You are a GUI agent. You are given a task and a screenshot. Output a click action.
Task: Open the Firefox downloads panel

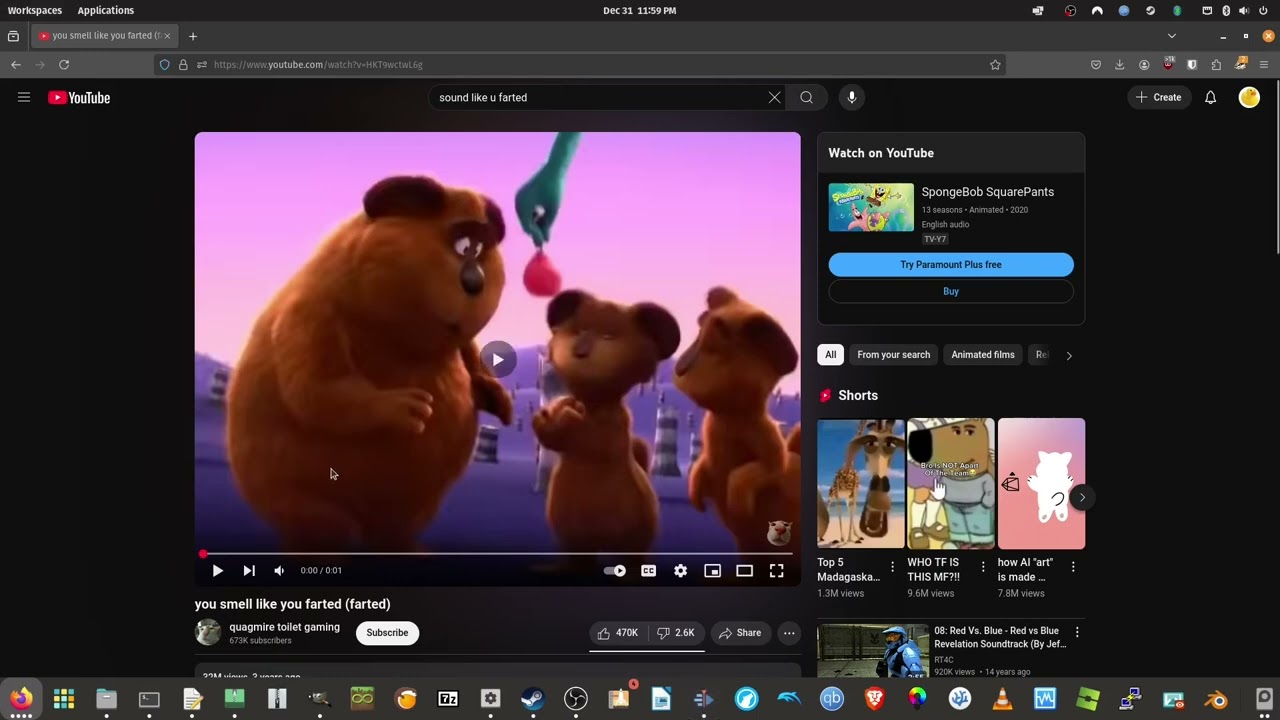tap(1120, 65)
